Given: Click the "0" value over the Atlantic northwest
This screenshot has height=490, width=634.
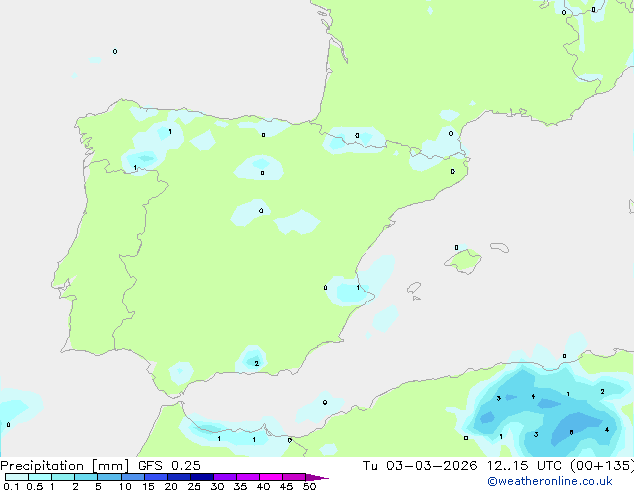Looking at the screenshot, I should point(115,51).
